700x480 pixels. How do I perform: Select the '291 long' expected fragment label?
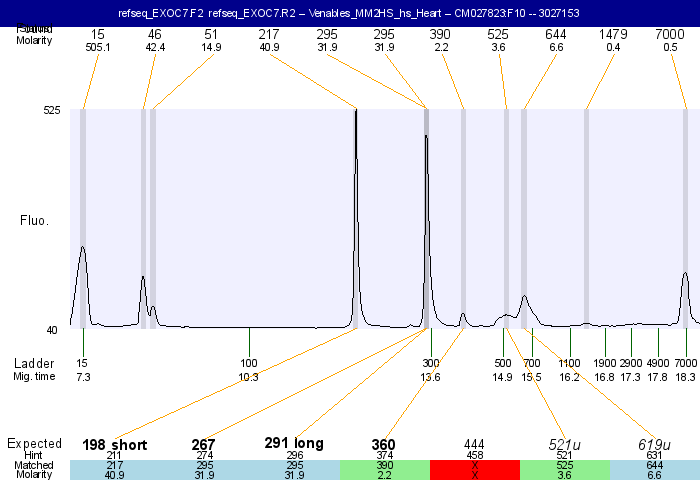pos(294,444)
